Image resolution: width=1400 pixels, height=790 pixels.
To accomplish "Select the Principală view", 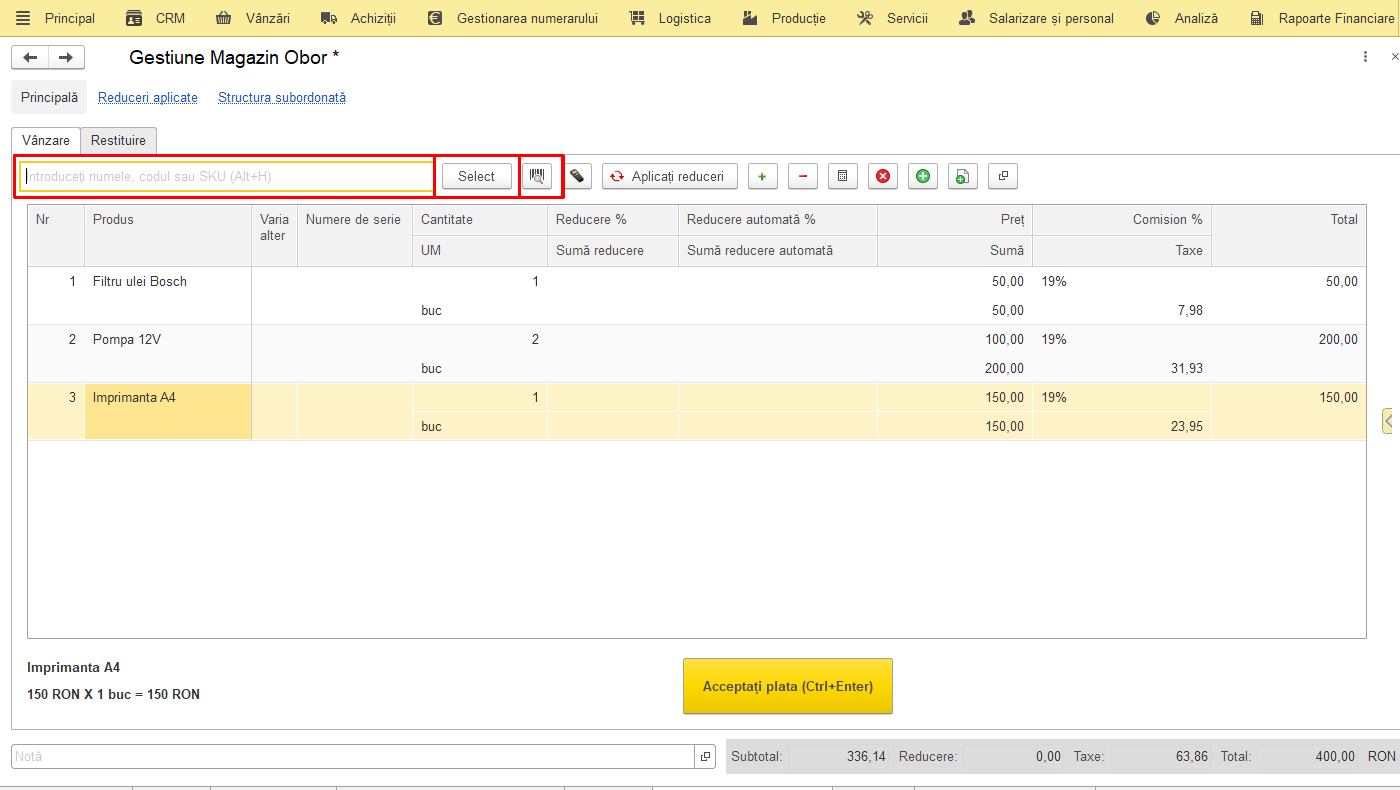I will point(49,98).
